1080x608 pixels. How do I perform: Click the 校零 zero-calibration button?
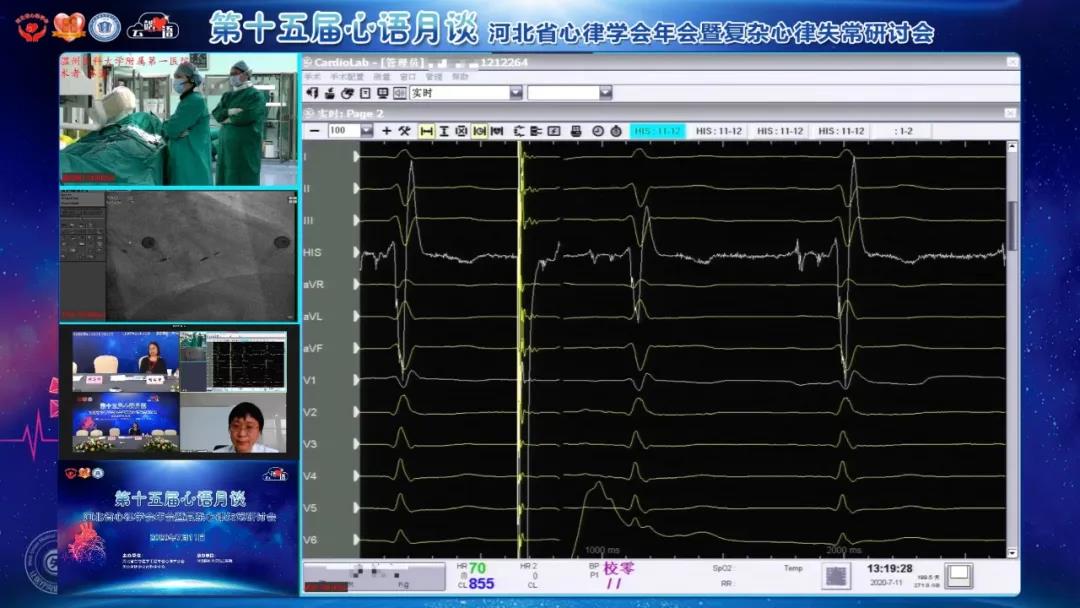point(619,569)
